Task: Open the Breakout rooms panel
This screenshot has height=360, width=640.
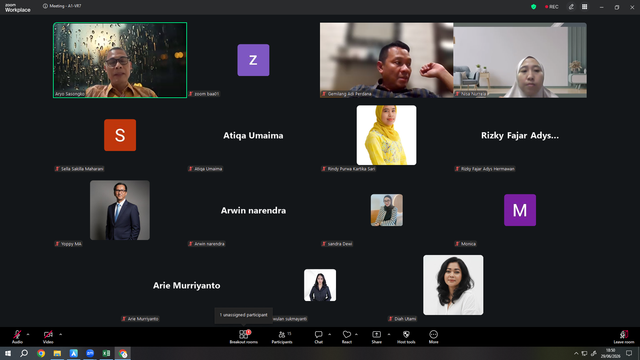Action: [244, 337]
